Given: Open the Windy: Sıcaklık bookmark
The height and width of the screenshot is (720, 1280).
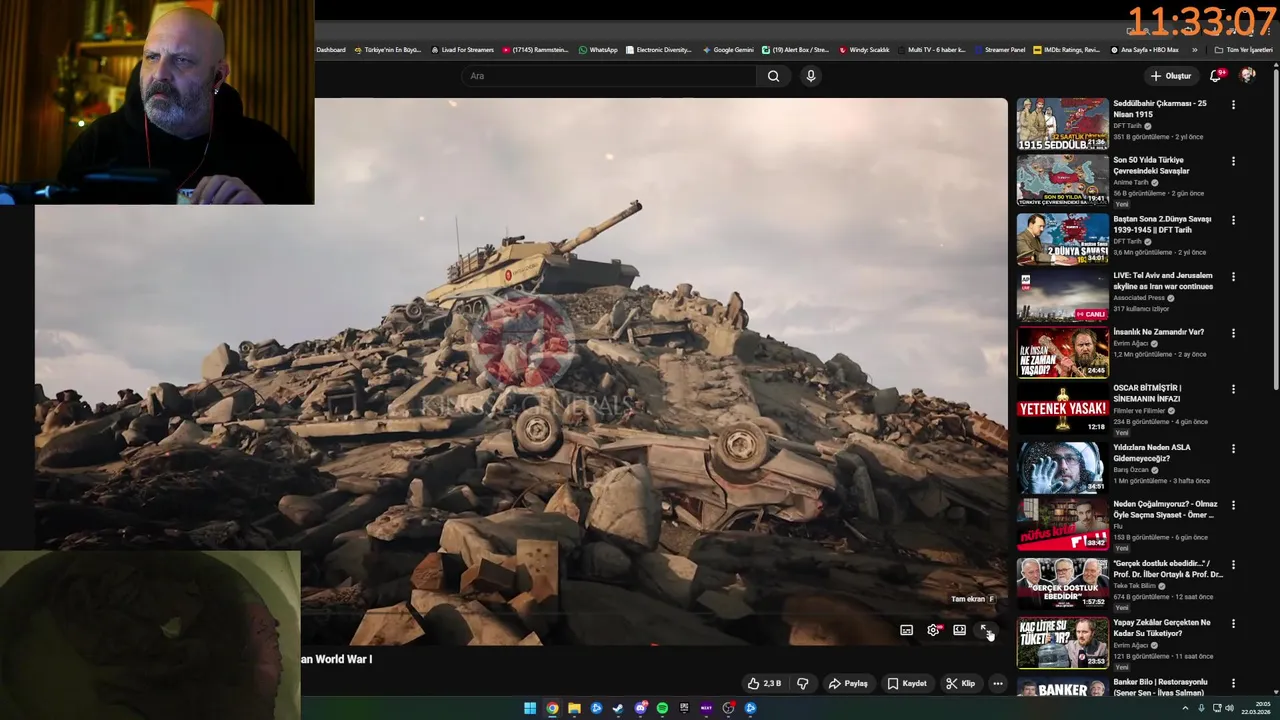Looking at the screenshot, I should coord(864,50).
